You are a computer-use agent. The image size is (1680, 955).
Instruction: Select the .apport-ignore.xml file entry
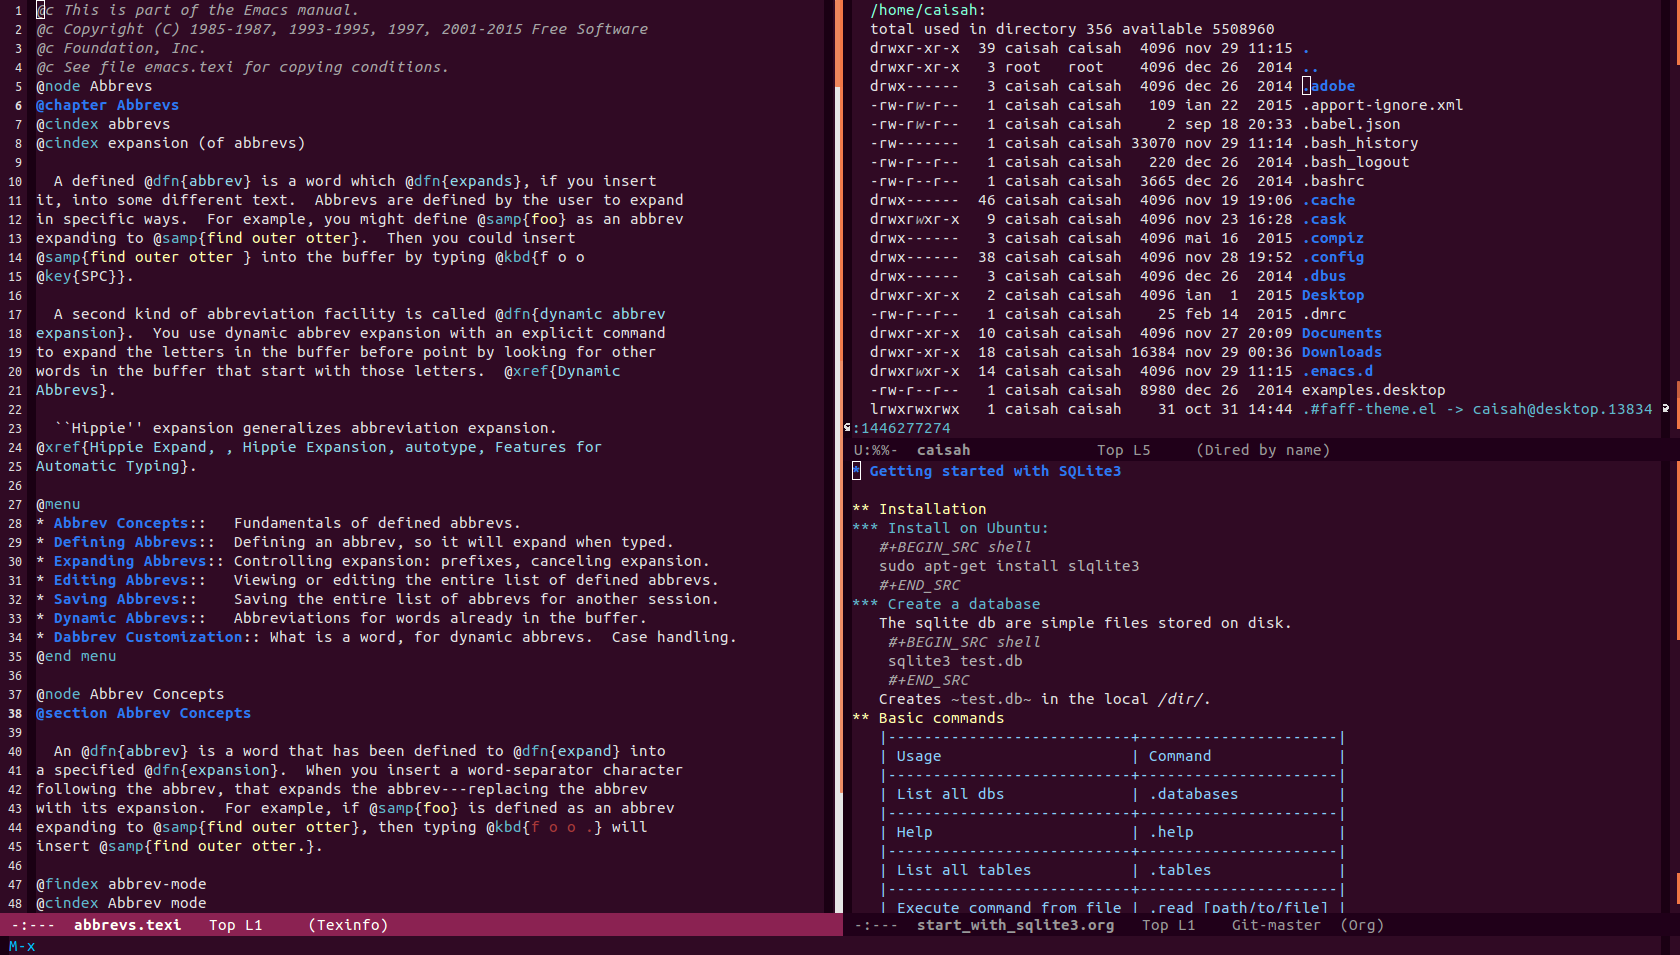pos(1383,105)
